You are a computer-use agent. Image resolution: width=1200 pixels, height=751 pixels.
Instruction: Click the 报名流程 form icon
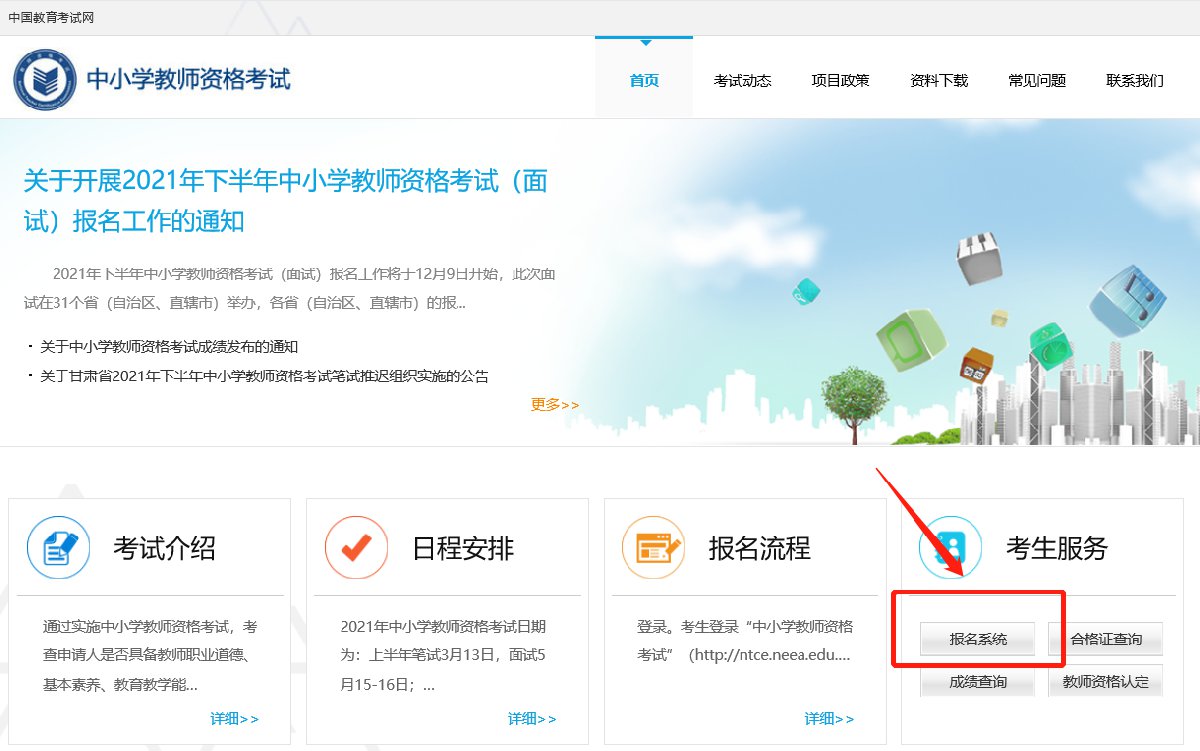pos(653,547)
